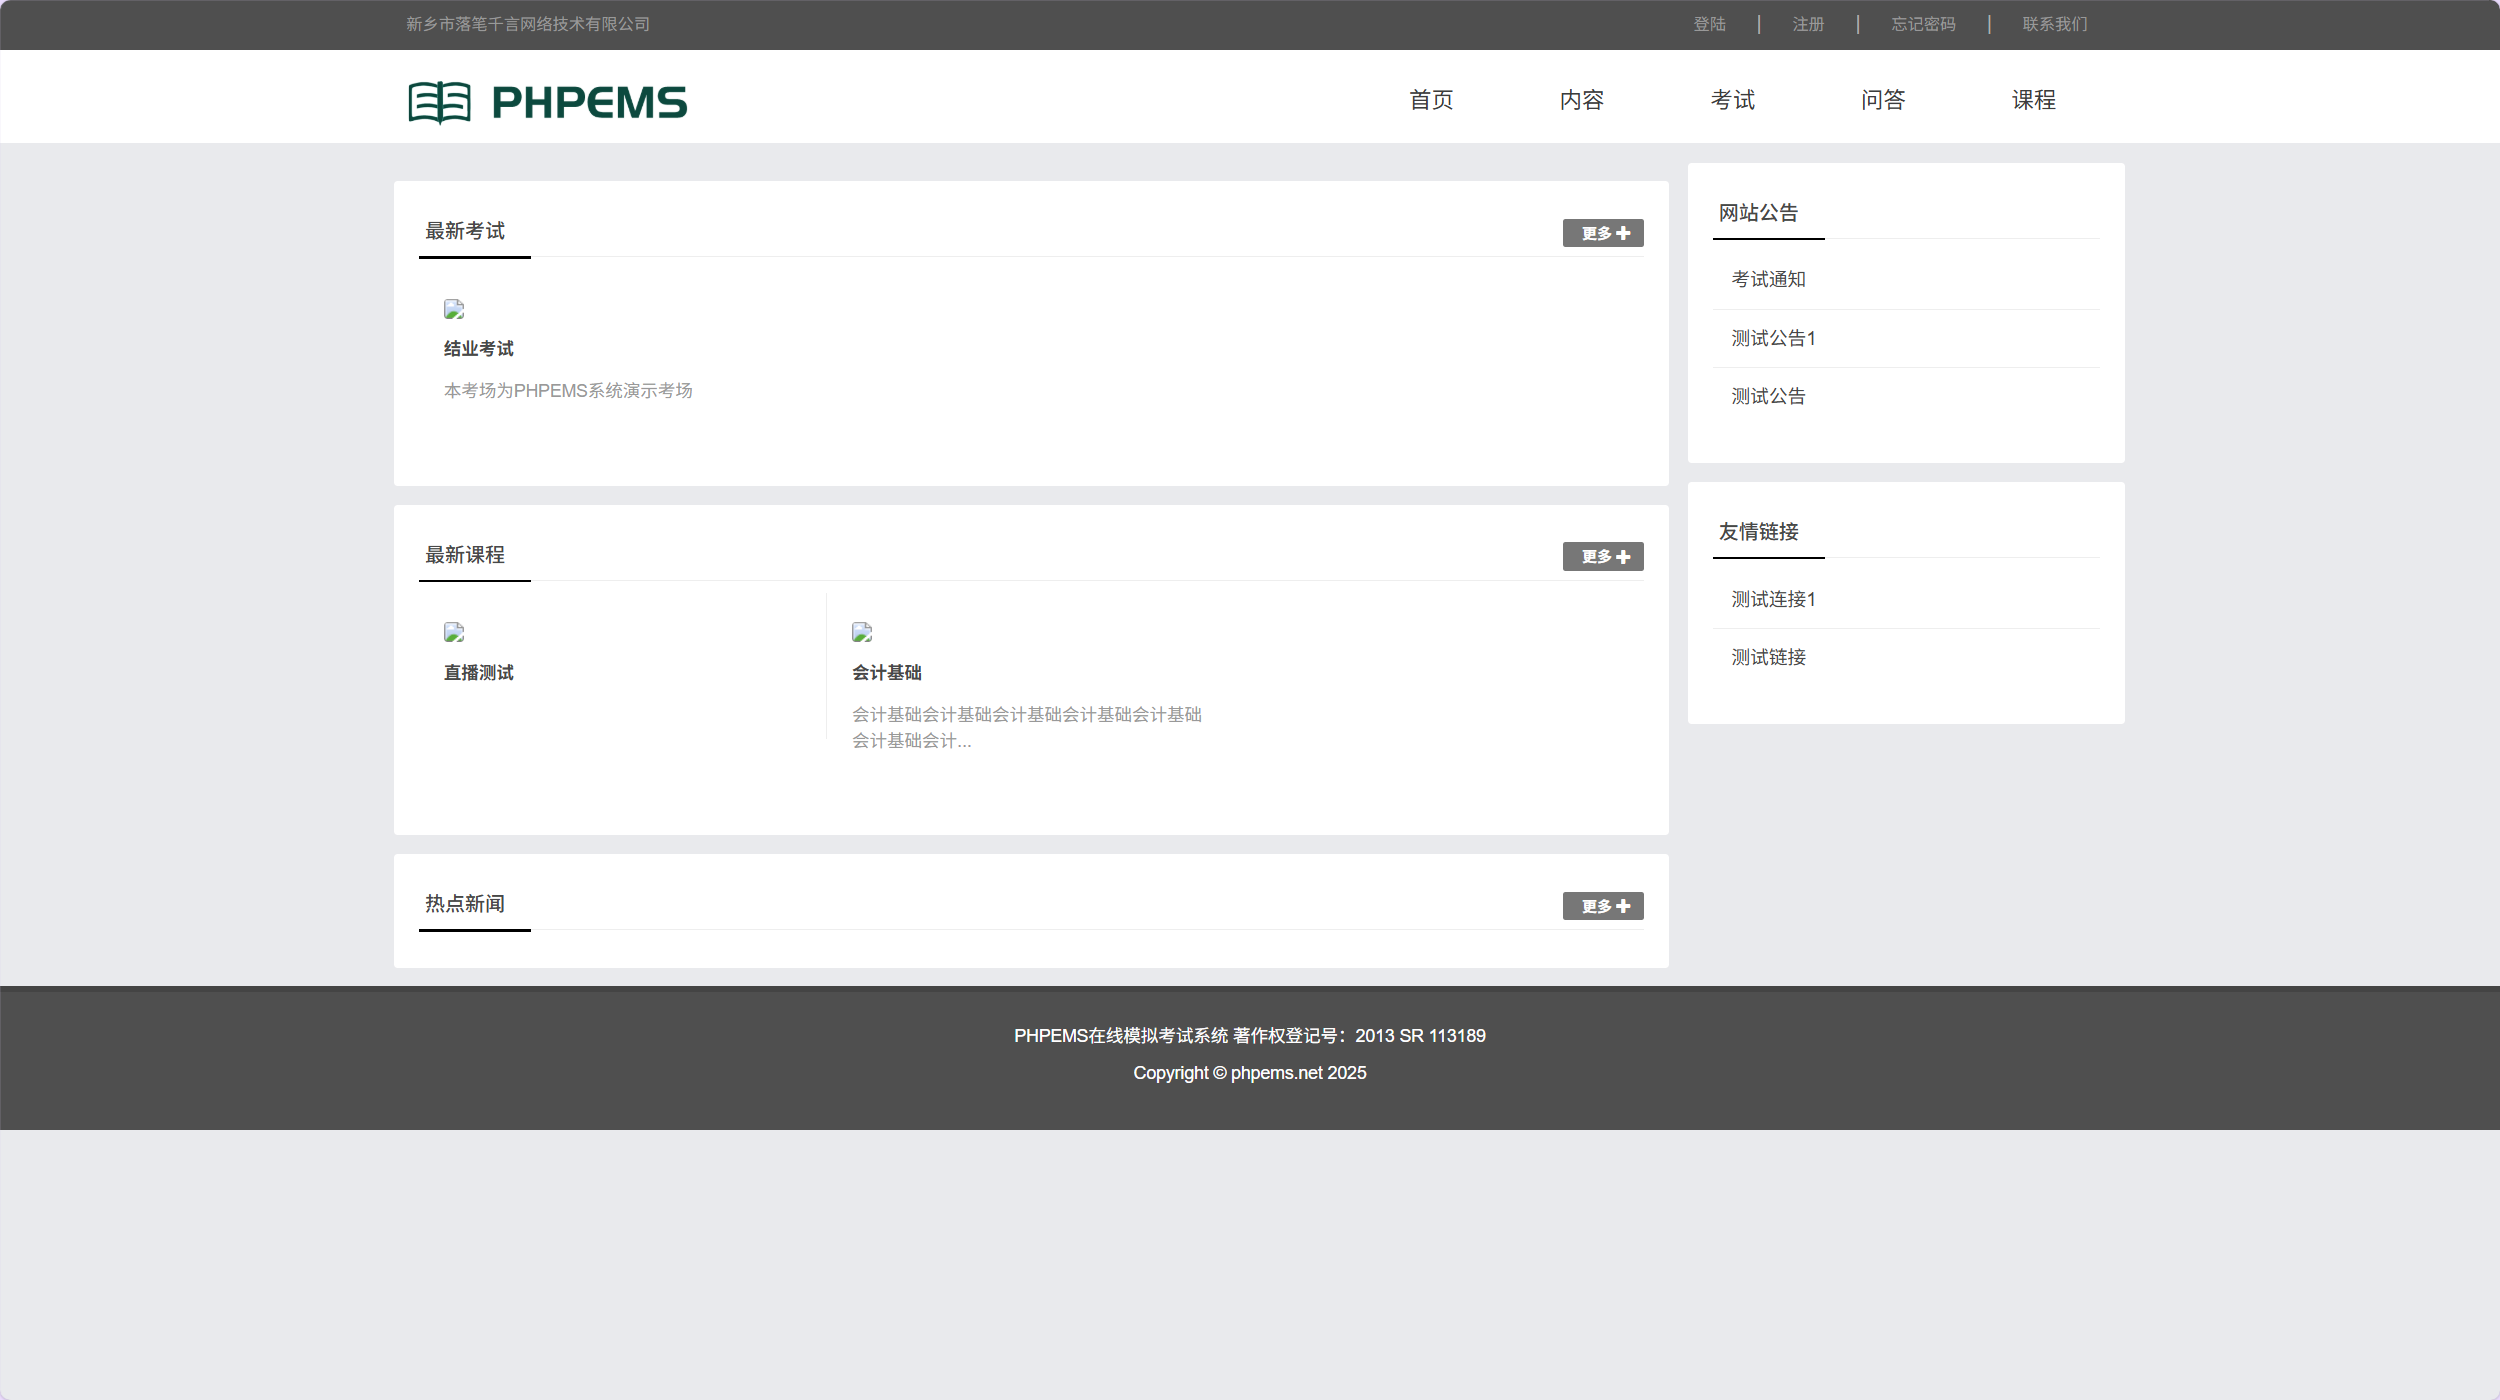
Task: Go to the 内容 navigation item
Action: 1581,100
